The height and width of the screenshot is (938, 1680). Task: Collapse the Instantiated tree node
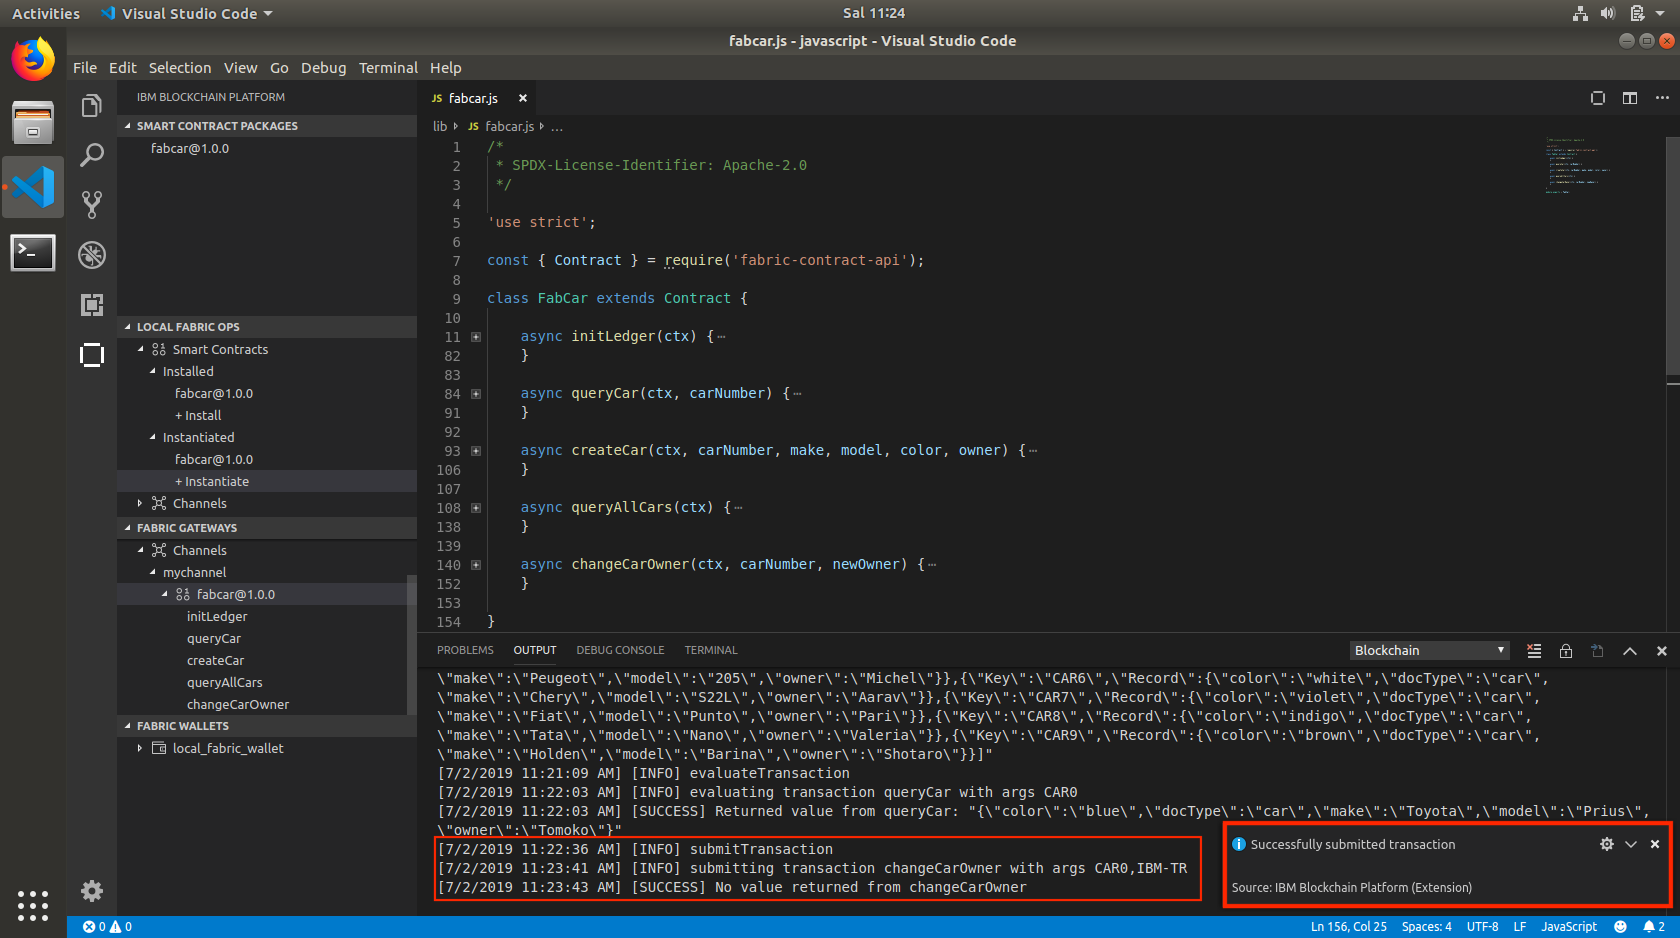tap(153, 437)
